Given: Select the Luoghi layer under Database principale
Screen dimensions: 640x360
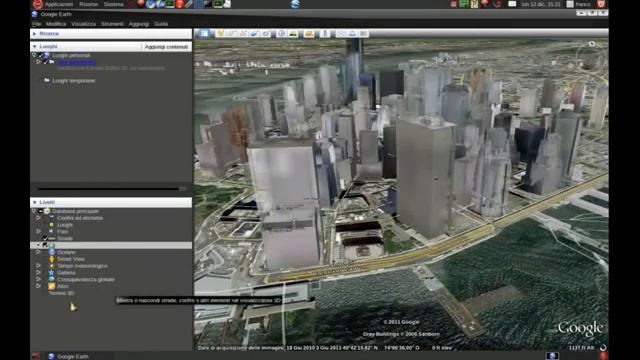Looking at the screenshot, I should click(x=64, y=225).
